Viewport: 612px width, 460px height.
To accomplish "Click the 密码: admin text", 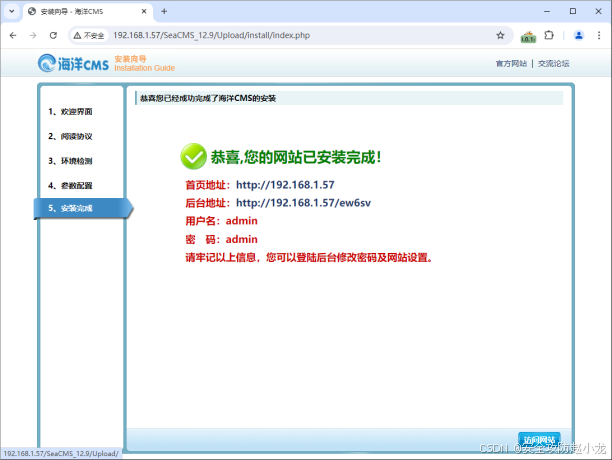I will coord(221,239).
